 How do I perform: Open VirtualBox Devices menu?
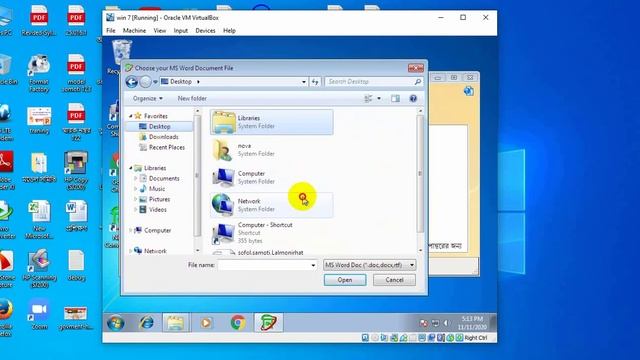(x=205, y=31)
